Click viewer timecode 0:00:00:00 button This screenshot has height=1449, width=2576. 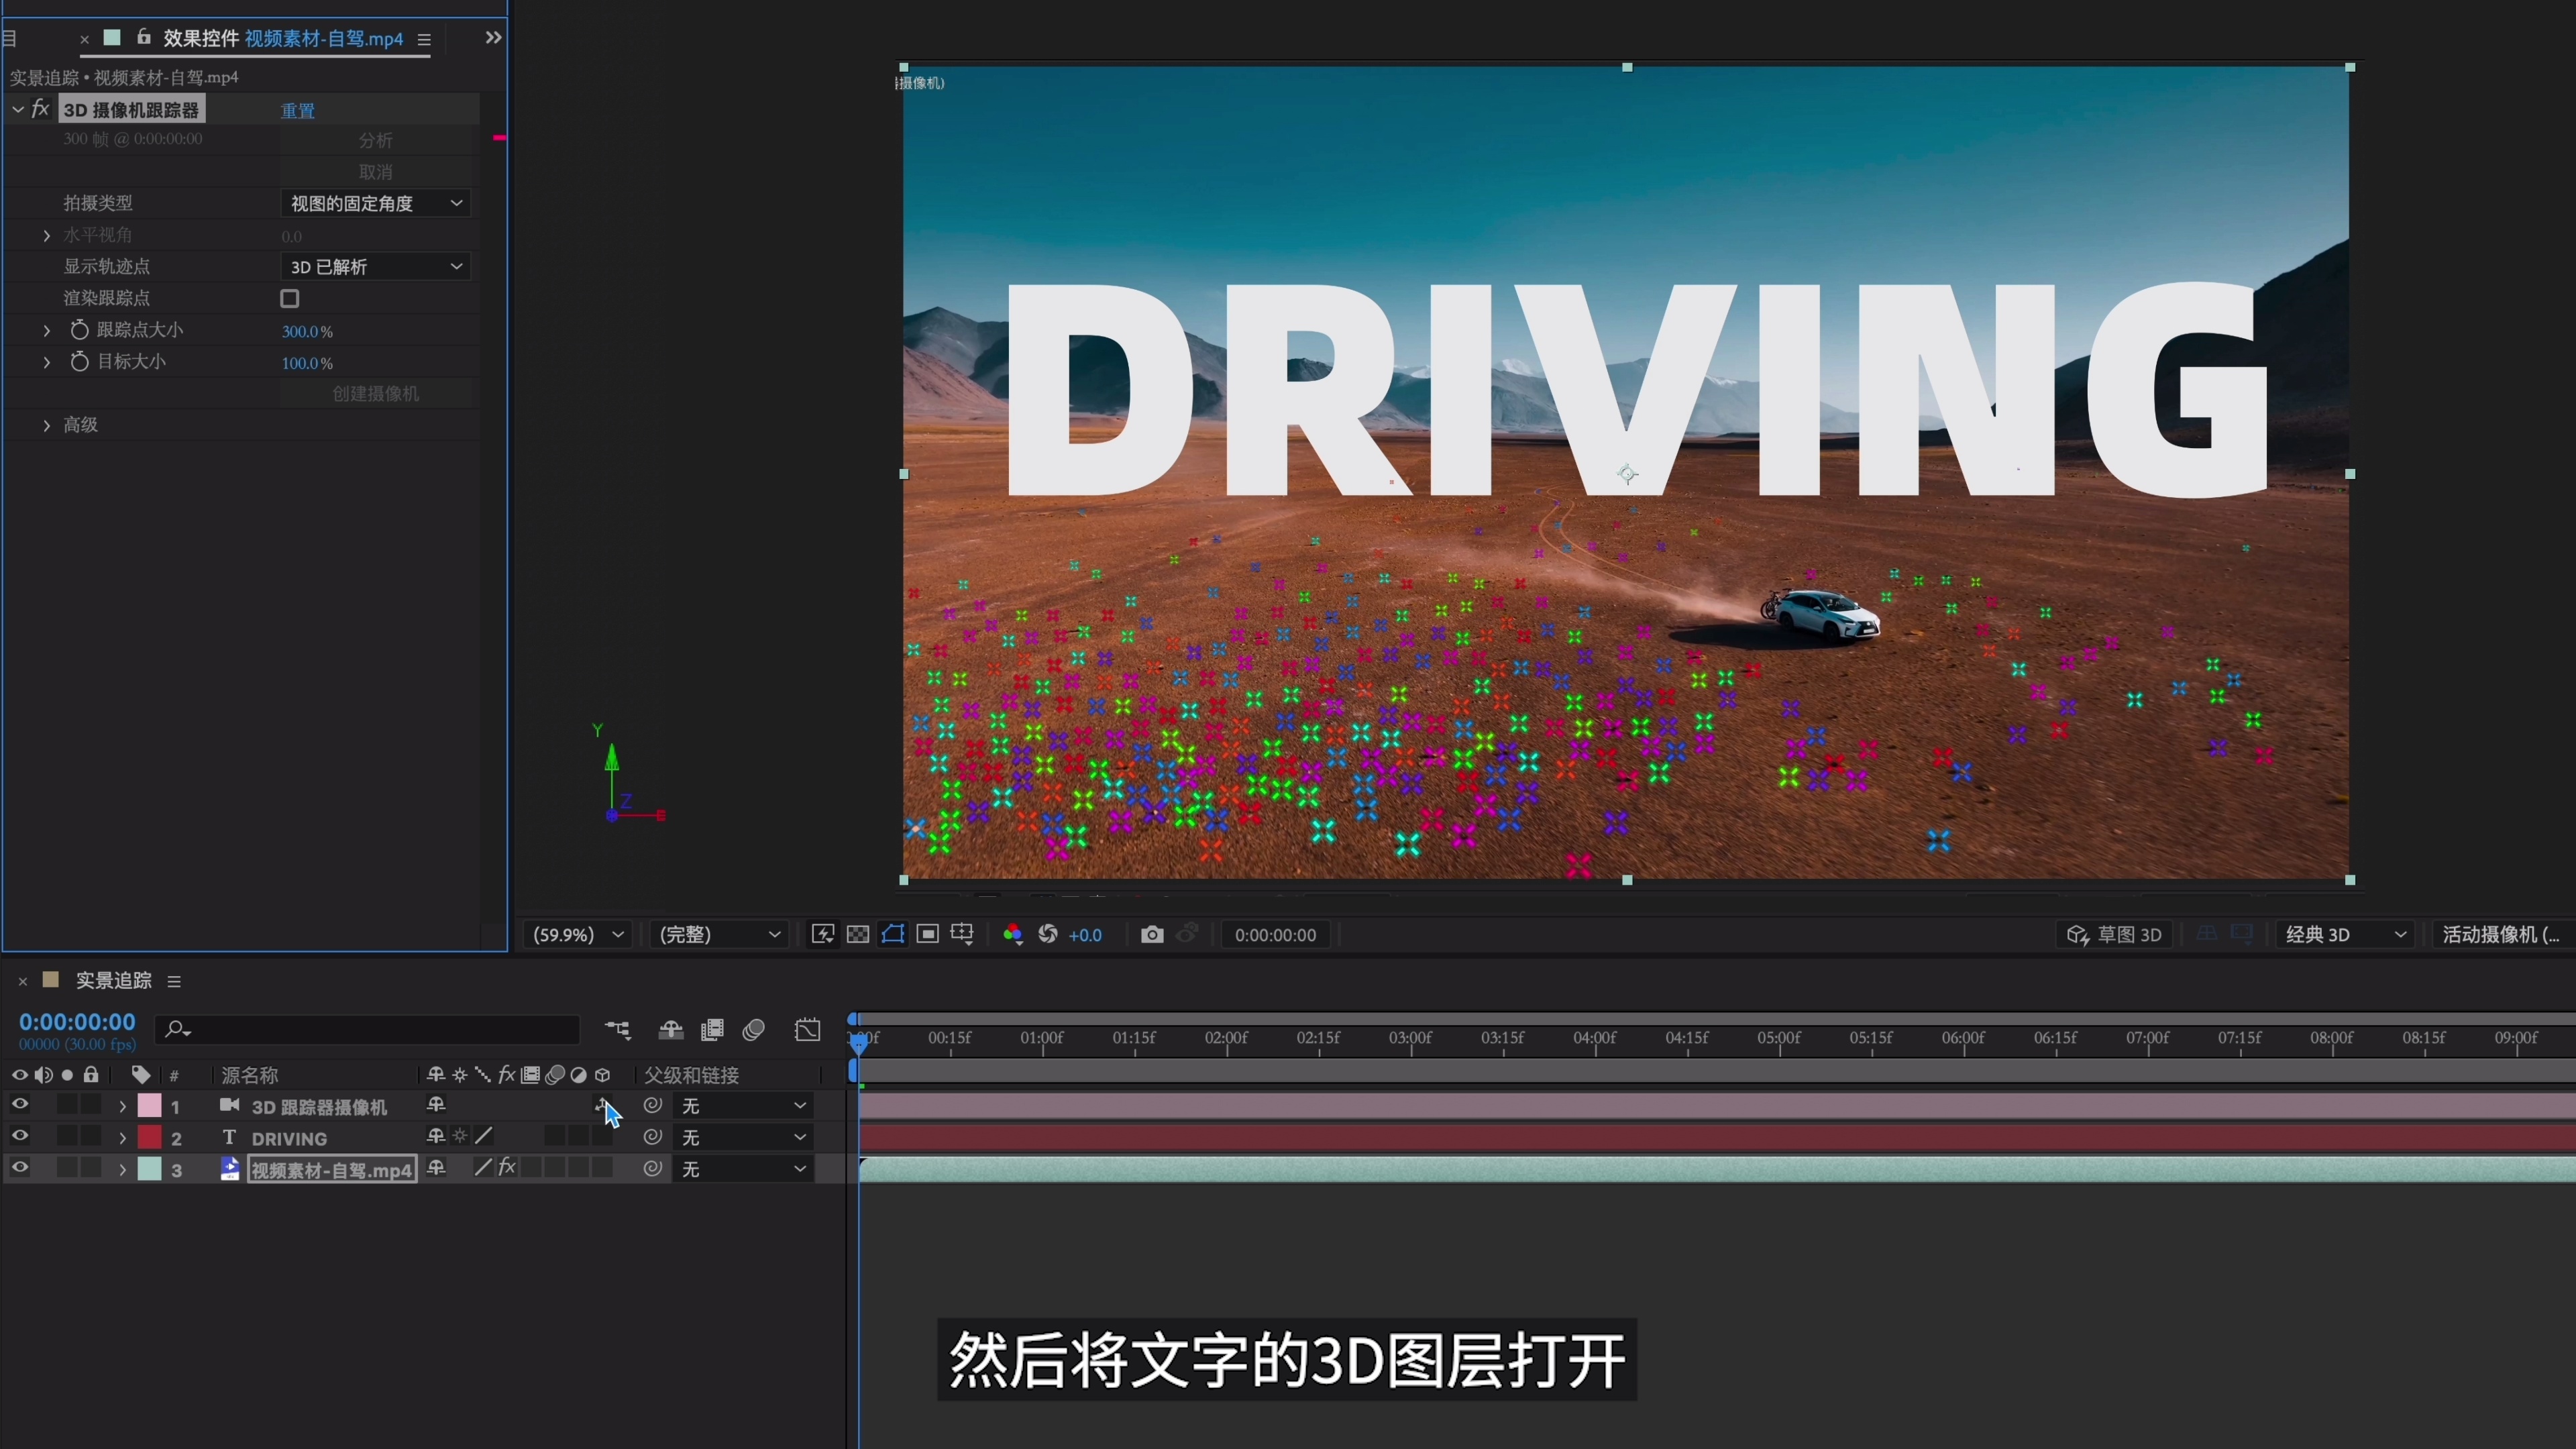[x=1275, y=934]
